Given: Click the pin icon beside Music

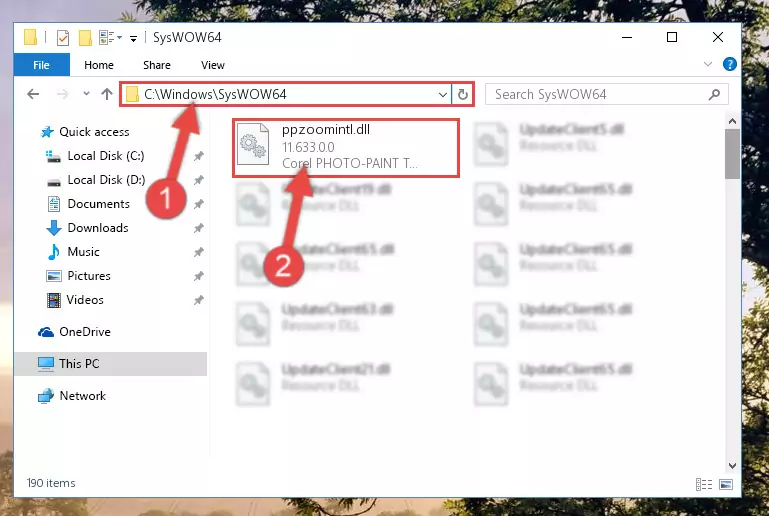Looking at the screenshot, I should click(x=199, y=252).
